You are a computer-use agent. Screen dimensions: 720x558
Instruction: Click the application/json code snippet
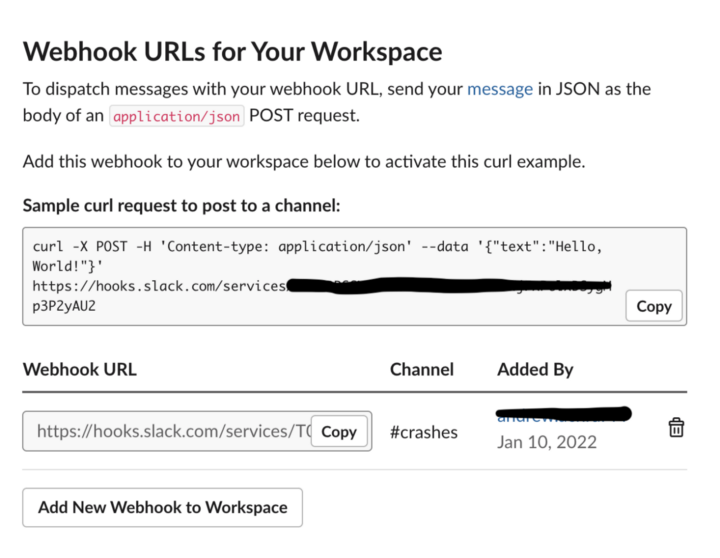pyautogui.click(x=176, y=116)
